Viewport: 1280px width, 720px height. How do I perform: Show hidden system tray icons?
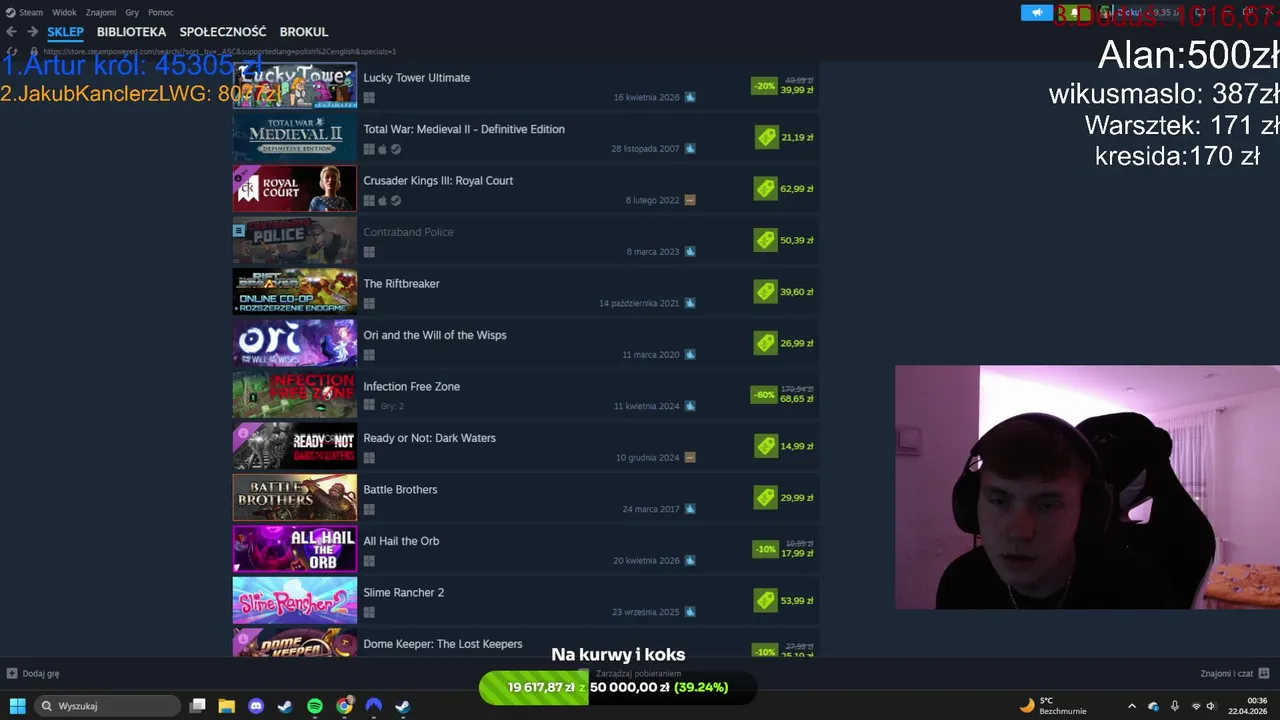(1132, 706)
